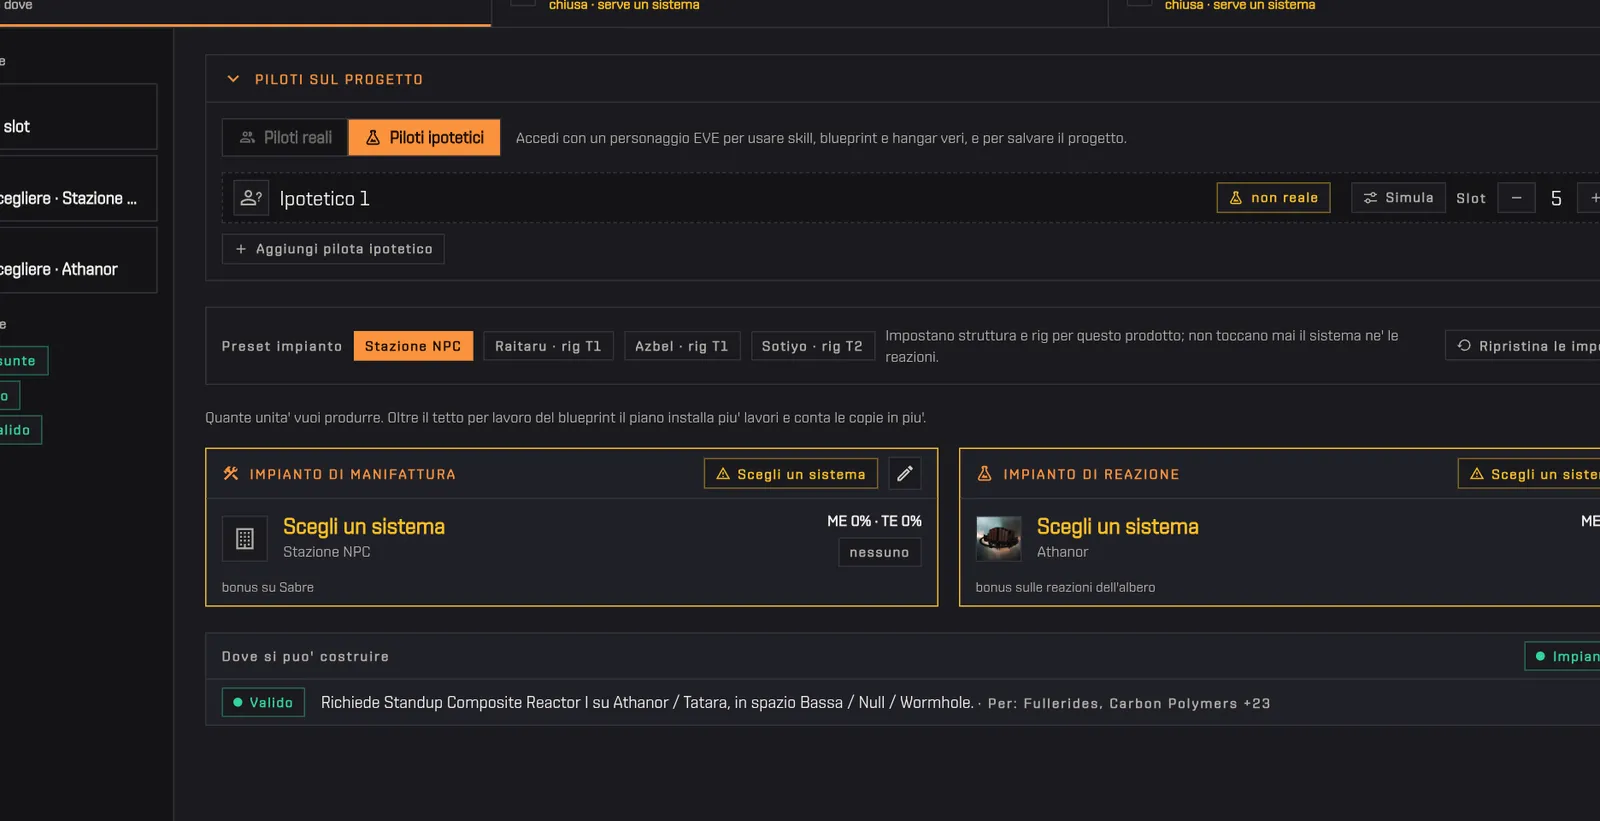
Task: Open Simula settings for Ipotetico 1
Action: 1398,198
